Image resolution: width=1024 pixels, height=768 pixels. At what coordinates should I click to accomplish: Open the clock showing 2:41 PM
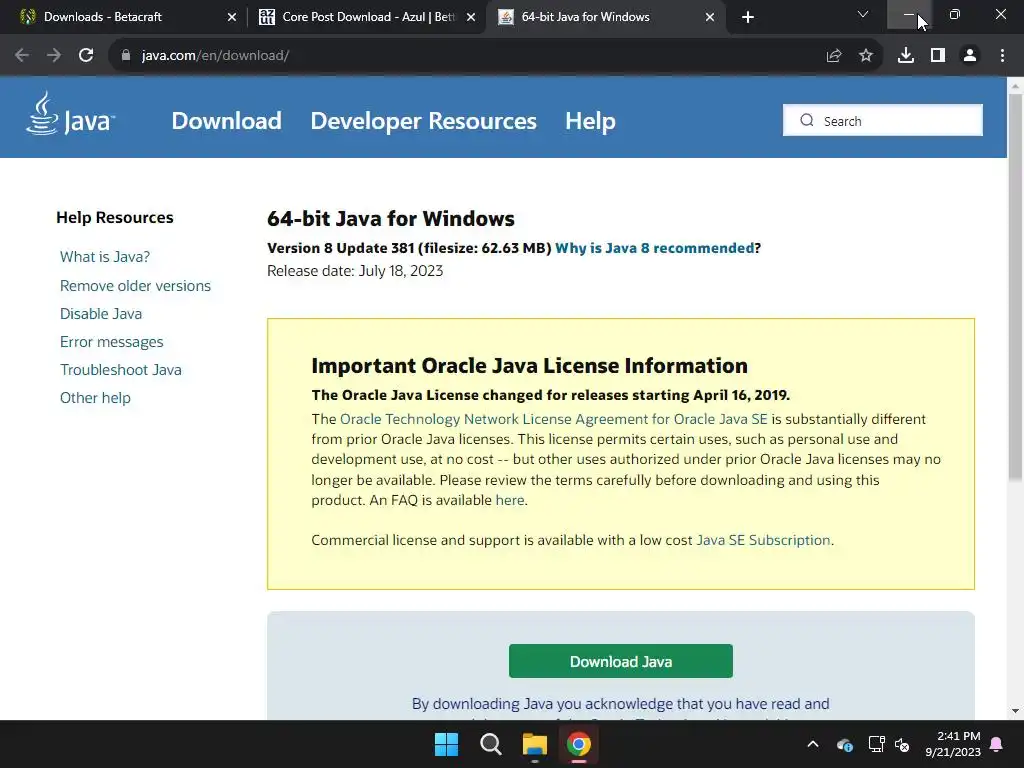[953, 744]
